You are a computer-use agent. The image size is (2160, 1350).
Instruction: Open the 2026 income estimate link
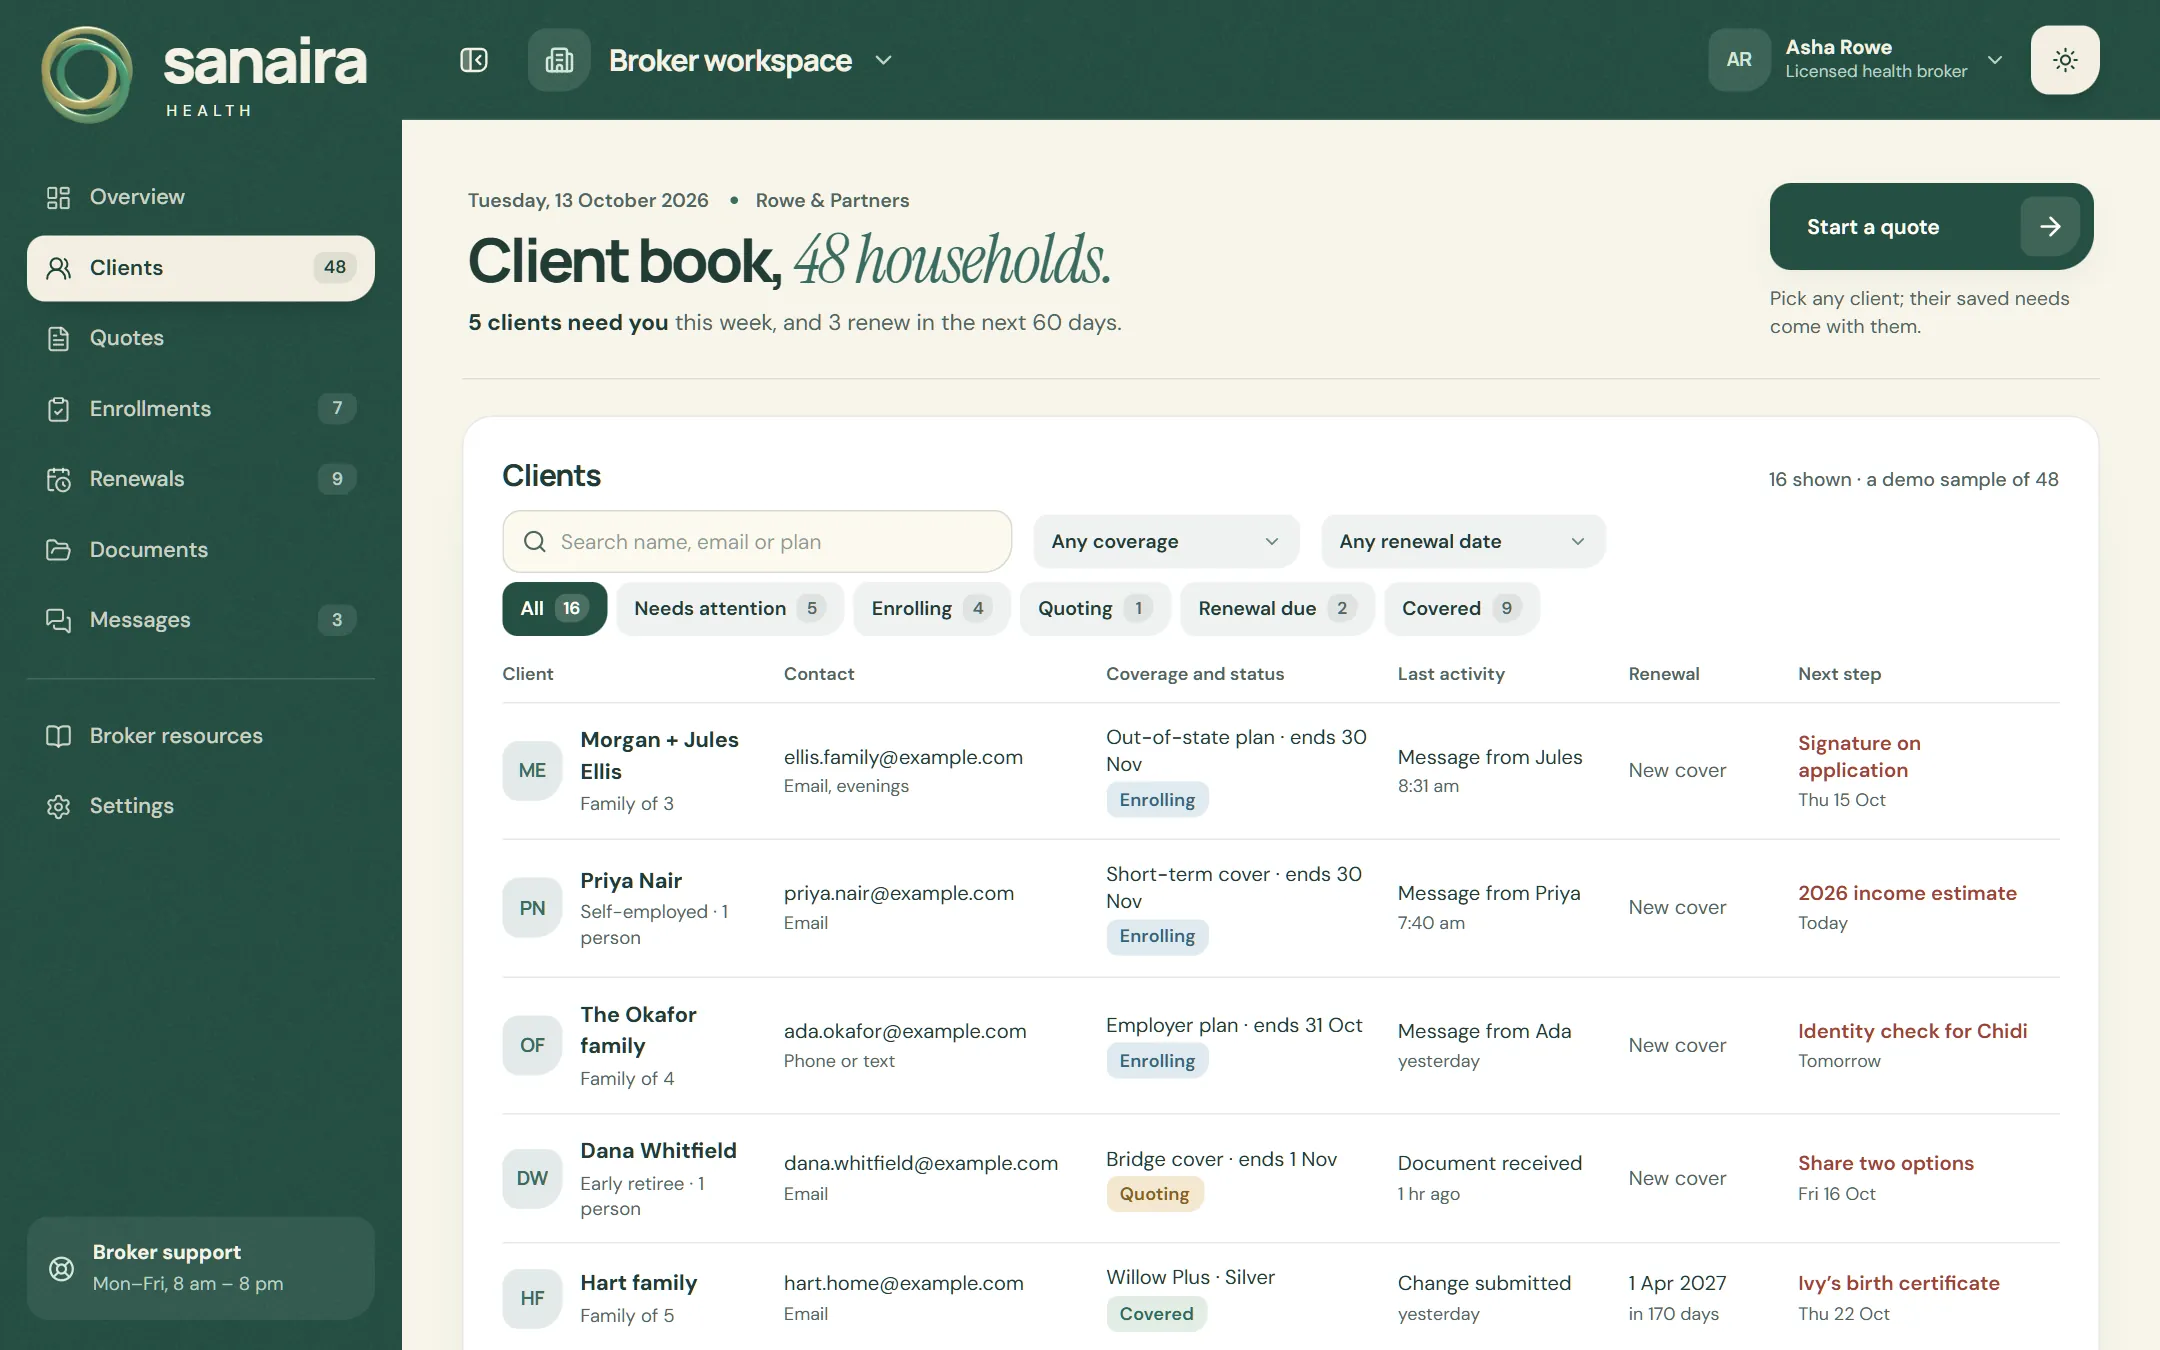point(1907,894)
